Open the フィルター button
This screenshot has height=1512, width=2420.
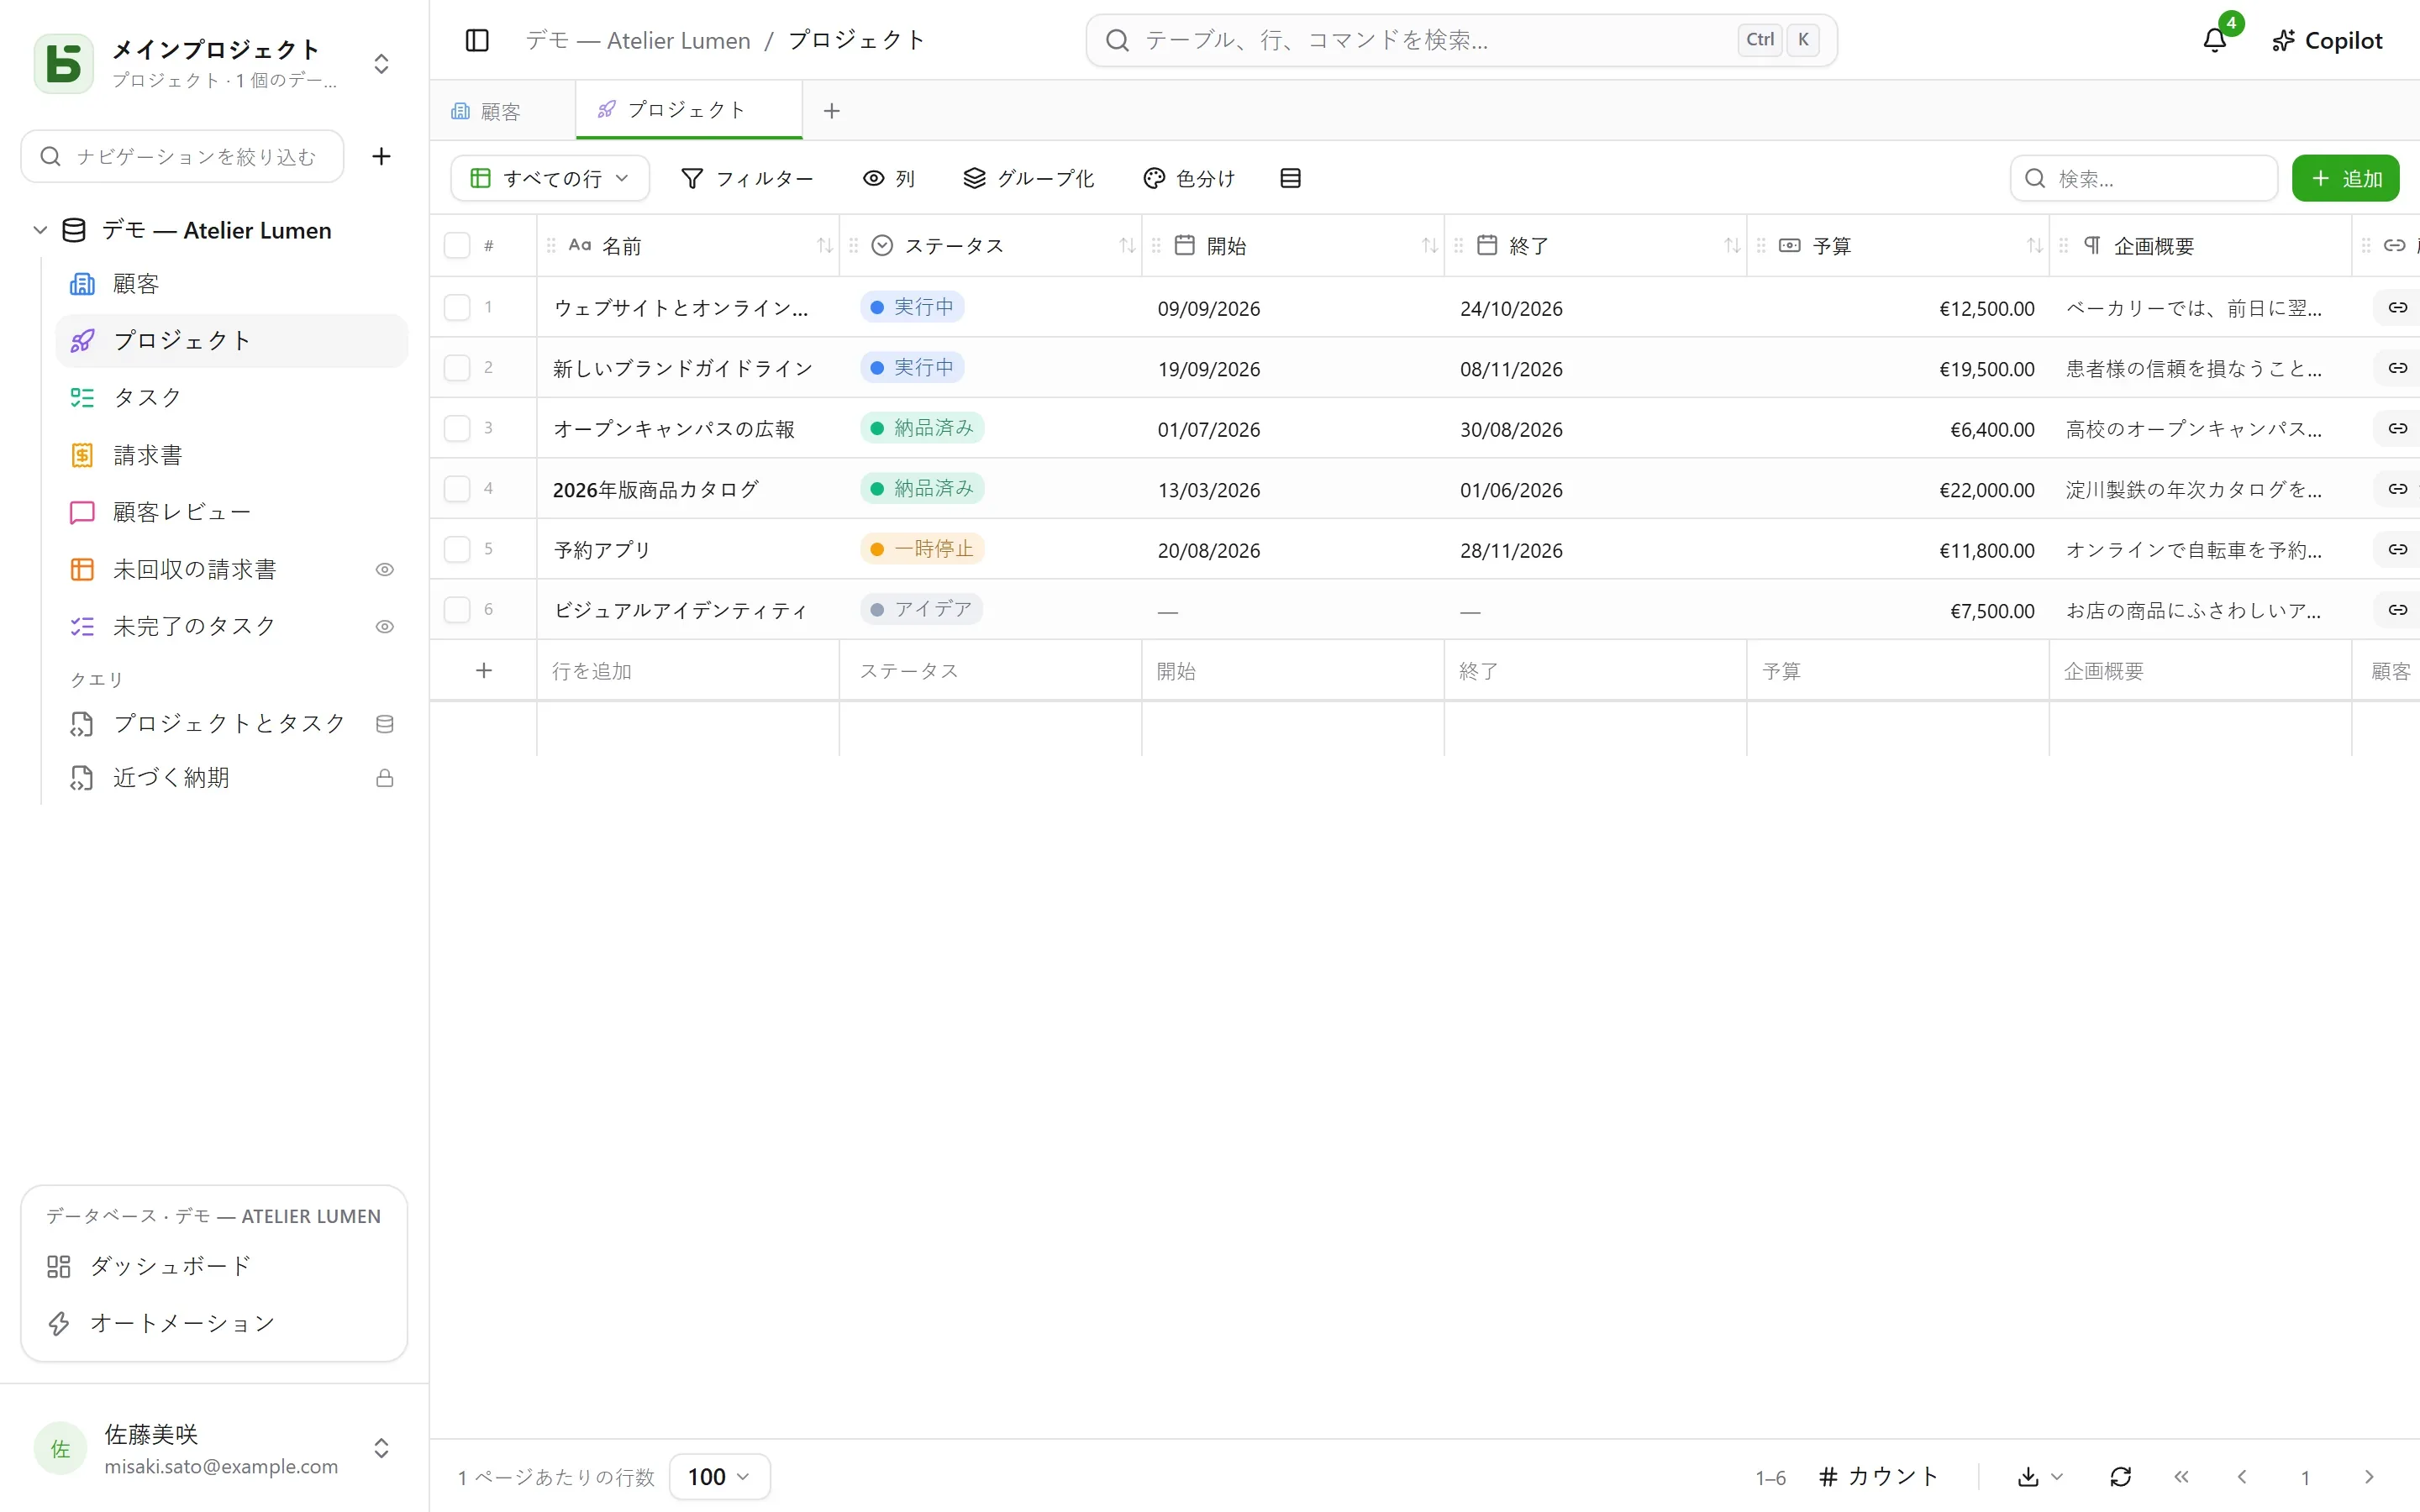point(747,178)
